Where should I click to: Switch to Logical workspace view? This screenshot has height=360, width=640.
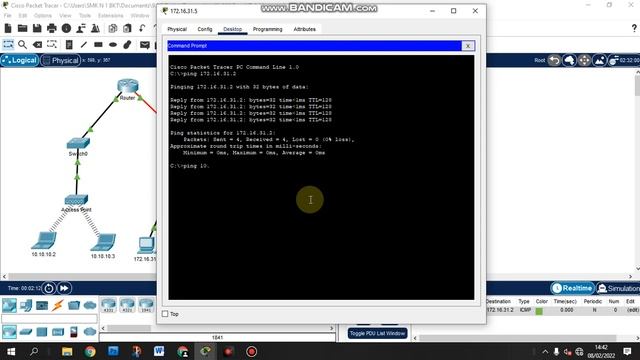19,60
